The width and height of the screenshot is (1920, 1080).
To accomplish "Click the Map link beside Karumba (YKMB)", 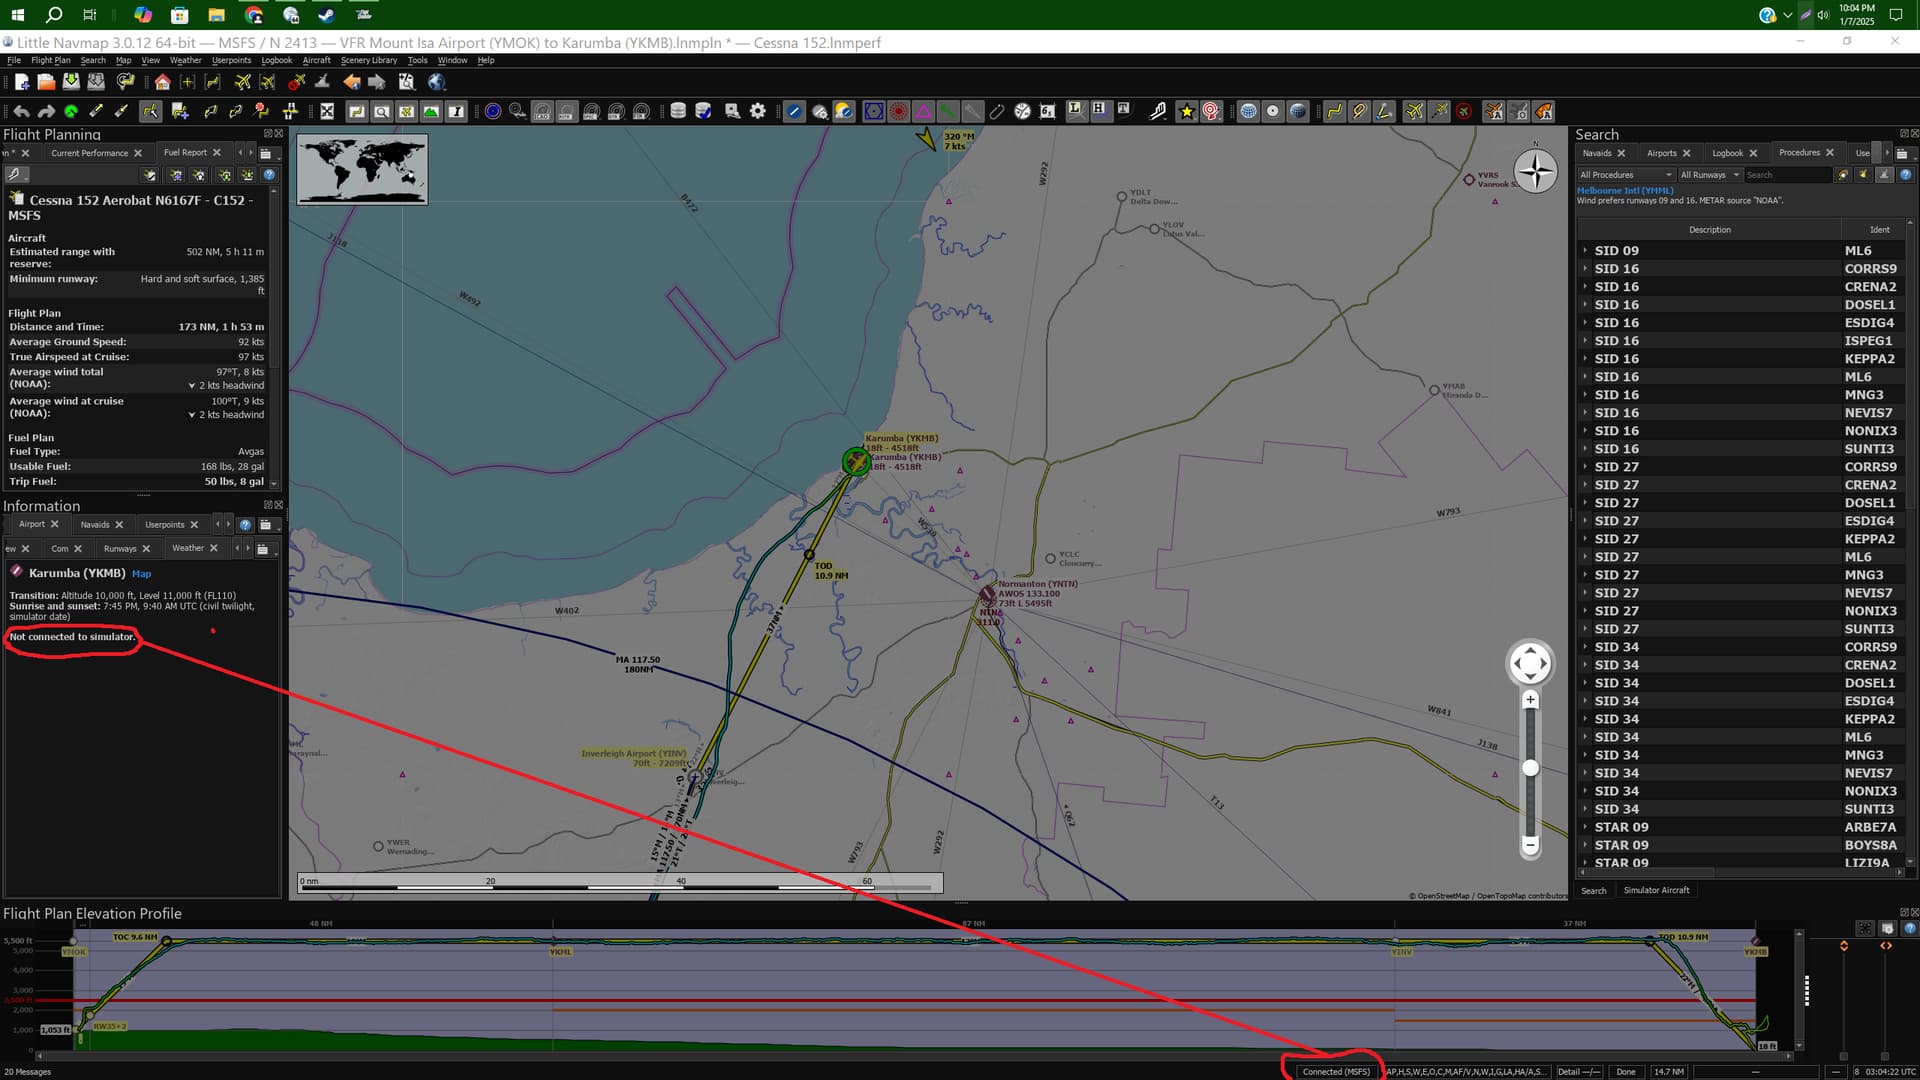I will coord(141,573).
